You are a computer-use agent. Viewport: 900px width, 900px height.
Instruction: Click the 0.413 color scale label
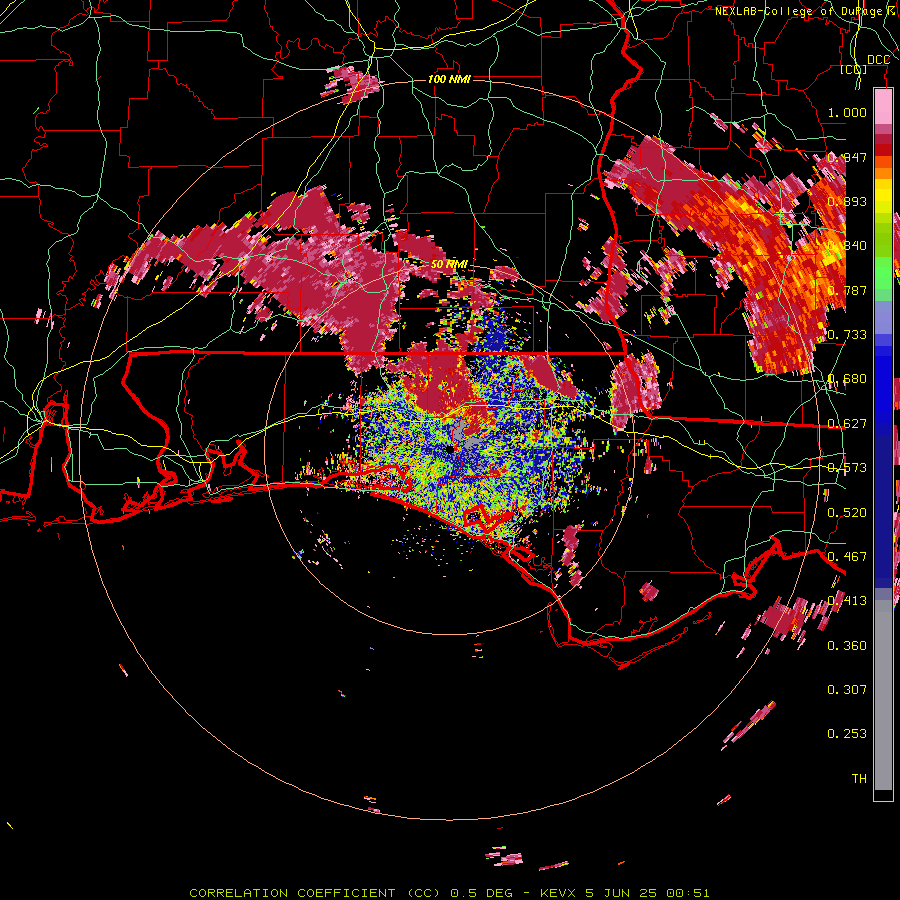click(x=847, y=601)
